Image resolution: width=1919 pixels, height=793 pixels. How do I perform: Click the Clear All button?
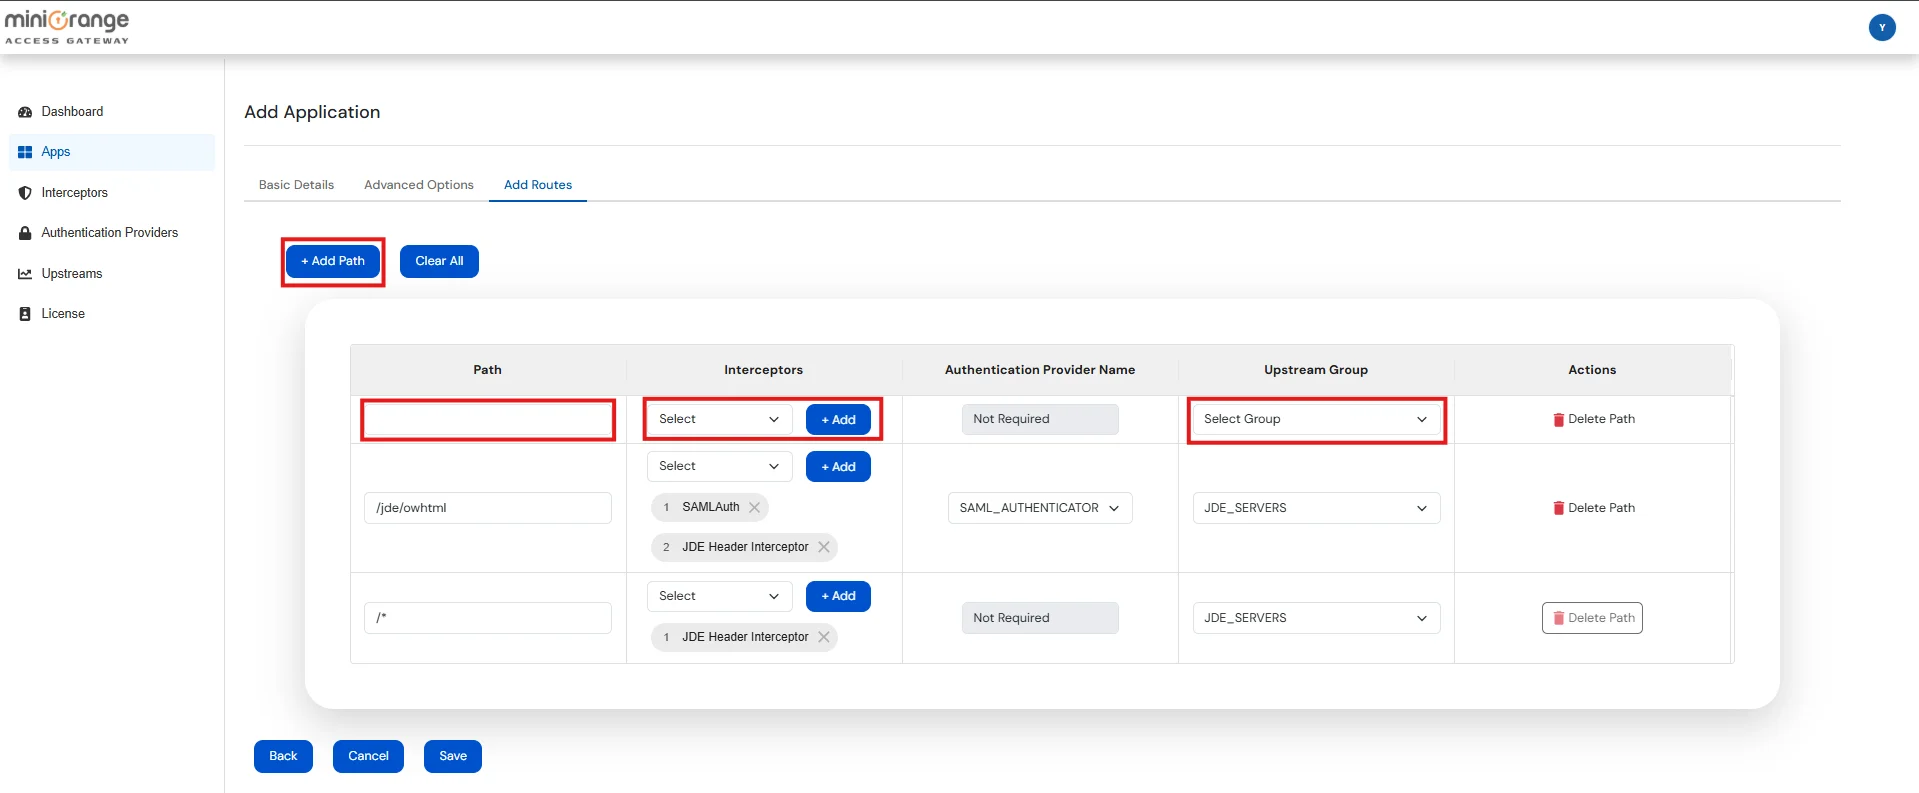(439, 261)
